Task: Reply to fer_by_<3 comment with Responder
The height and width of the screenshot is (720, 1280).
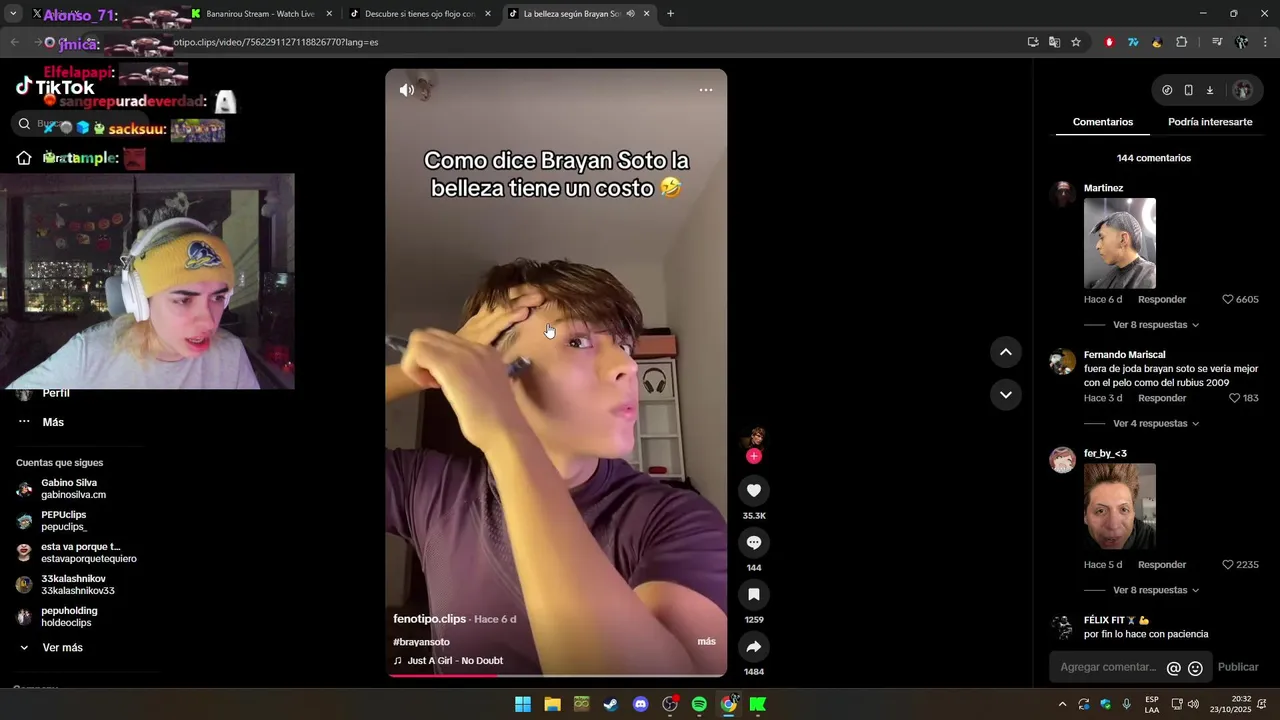Action: point(1162,565)
